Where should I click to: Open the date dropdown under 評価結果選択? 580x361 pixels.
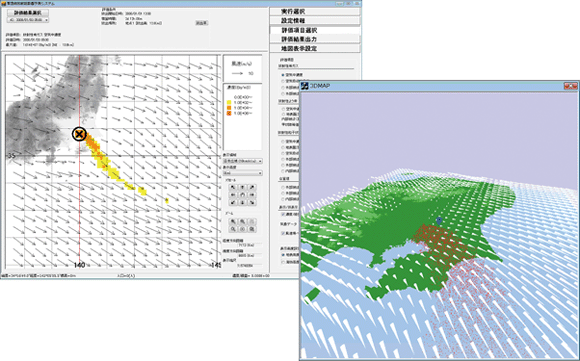(x=28, y=20)
